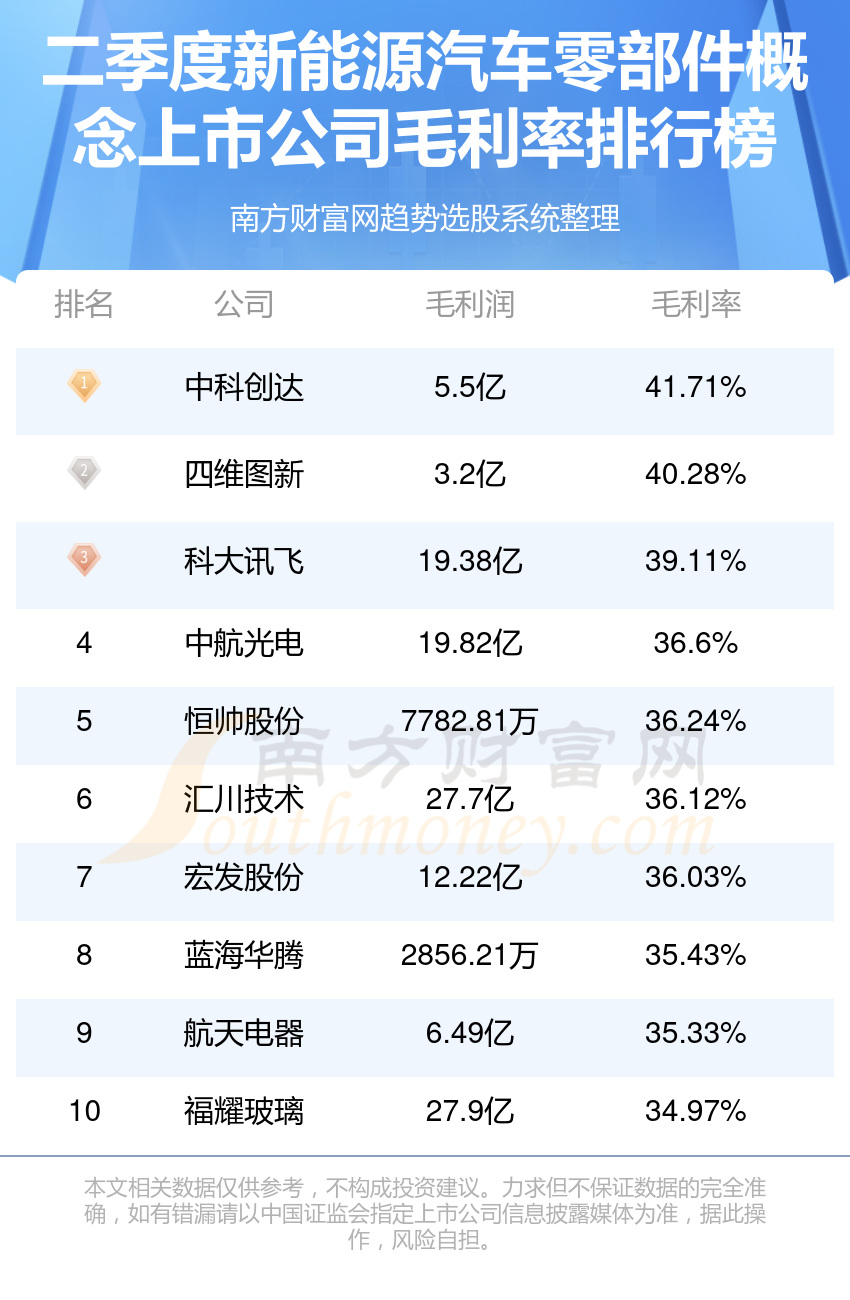Click rank number 10 in the table
The height and width of the screenshot is (1300, 850).
(85, 1111)
